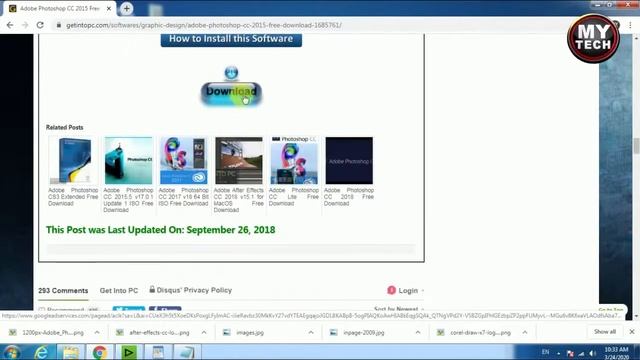This screenshot has height=360, width=640.
Task: Open green play media app in taskbar
Action: [x=128, y=352]
